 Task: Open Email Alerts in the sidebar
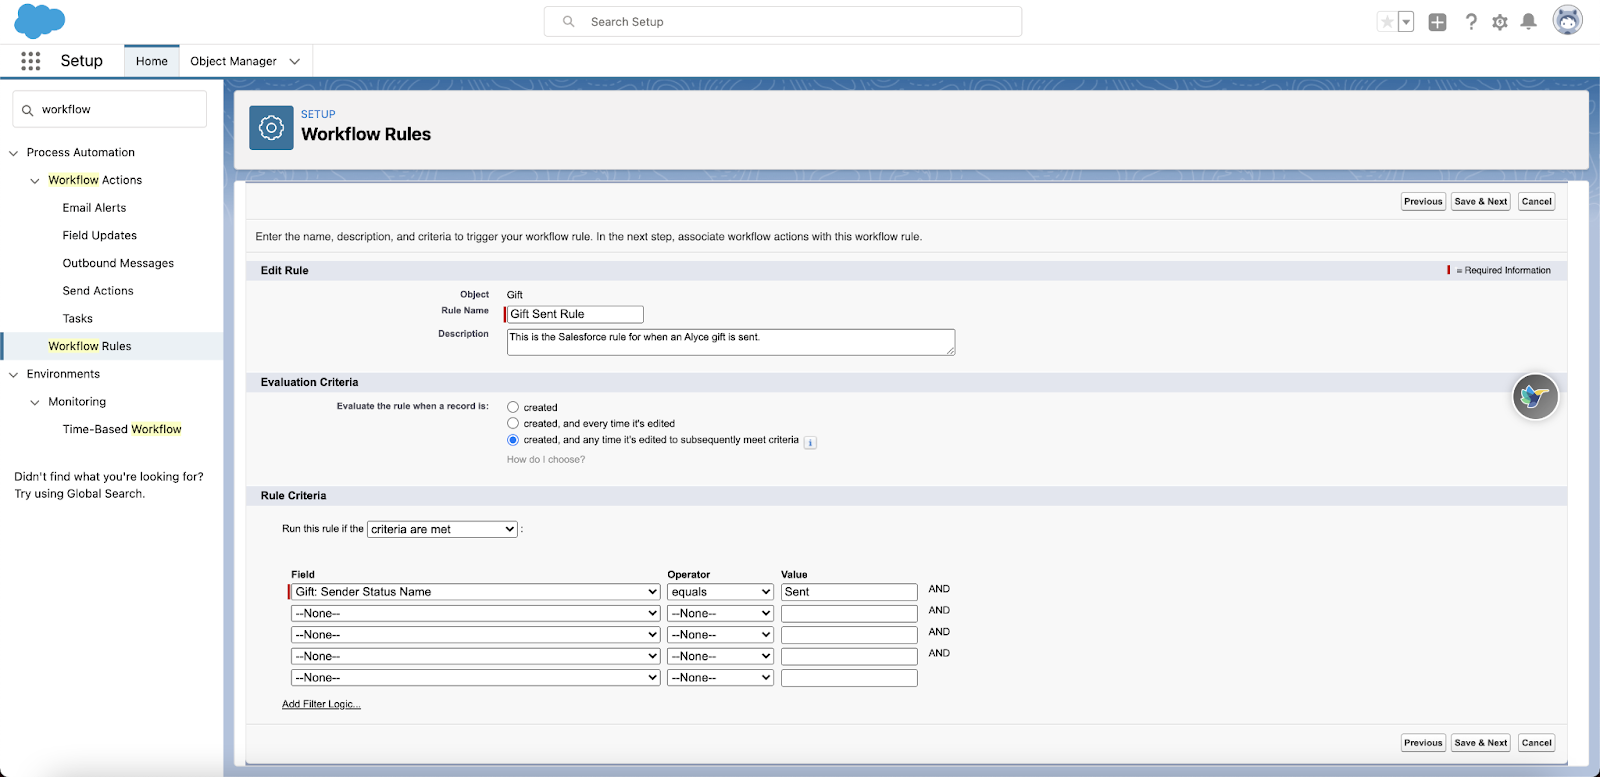94,208
